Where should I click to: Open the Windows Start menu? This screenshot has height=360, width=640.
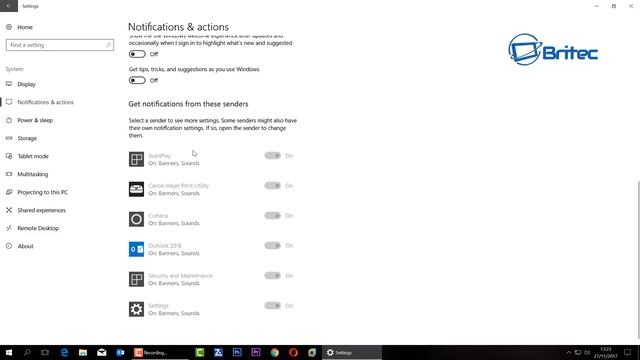(x=9, y=352)
